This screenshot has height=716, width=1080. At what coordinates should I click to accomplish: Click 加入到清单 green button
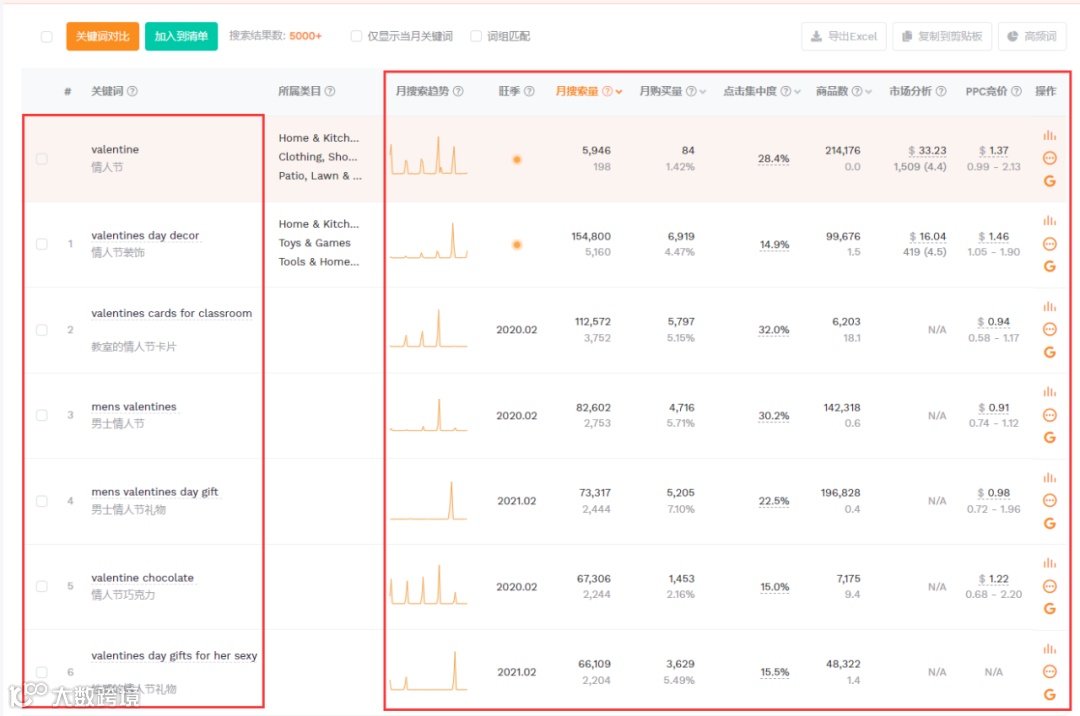[181, 36]
